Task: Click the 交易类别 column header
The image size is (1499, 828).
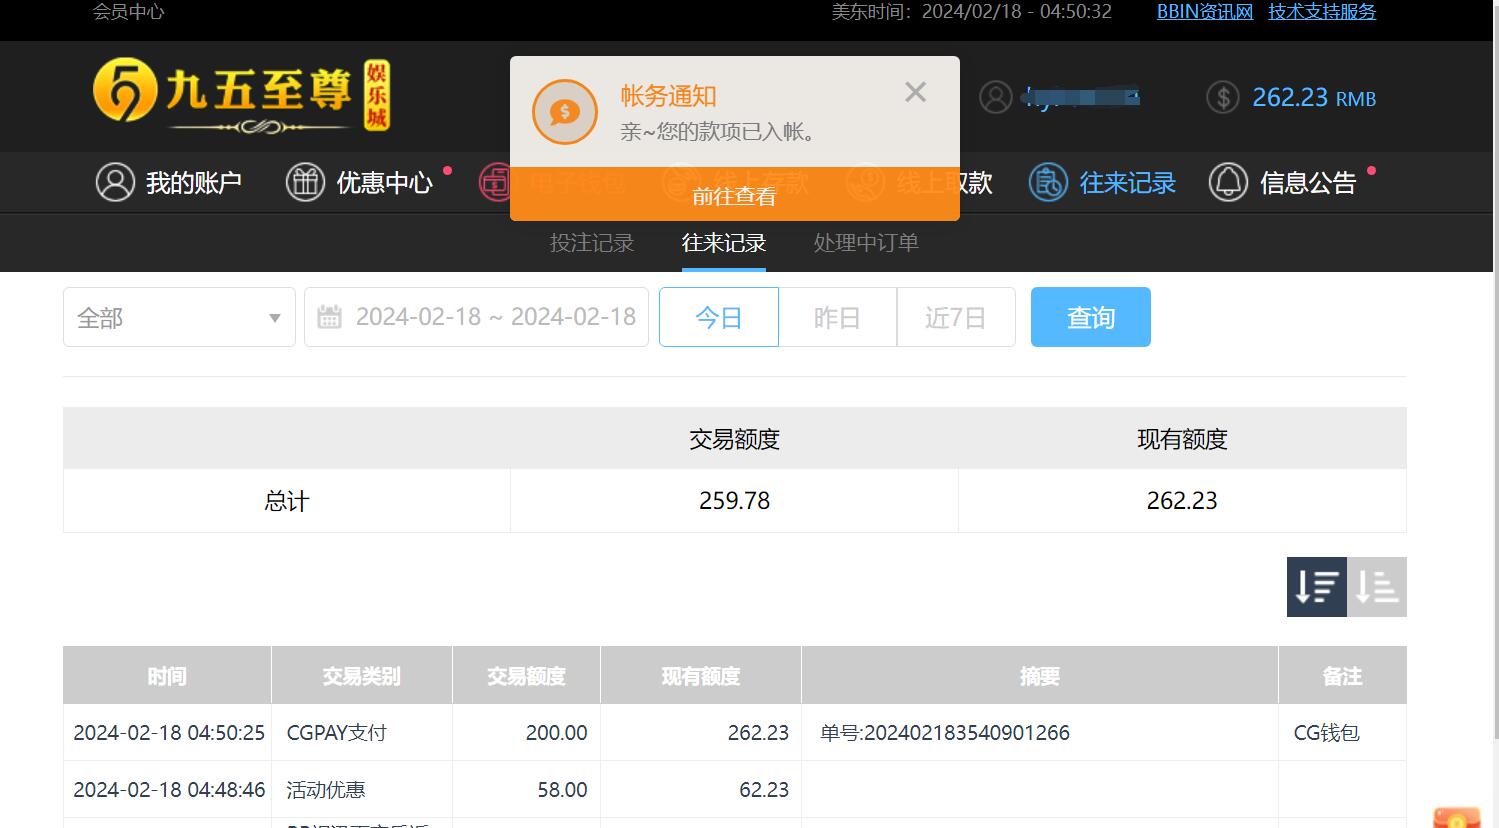Action: [362, 676]
